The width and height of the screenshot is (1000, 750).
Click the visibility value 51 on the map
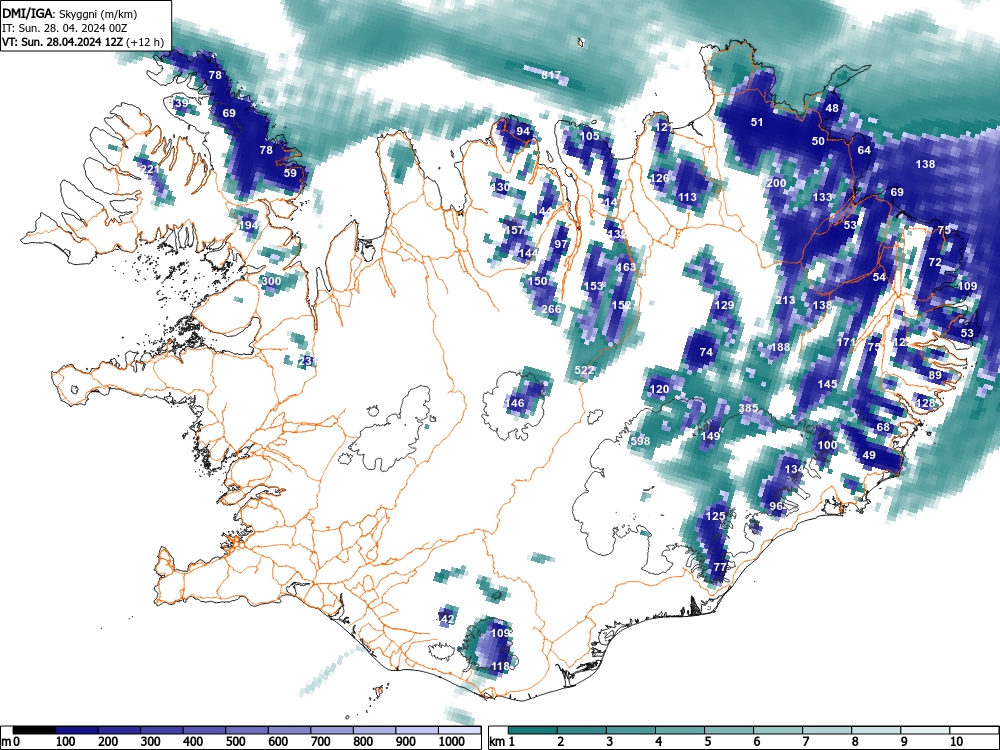pos(756,122)
